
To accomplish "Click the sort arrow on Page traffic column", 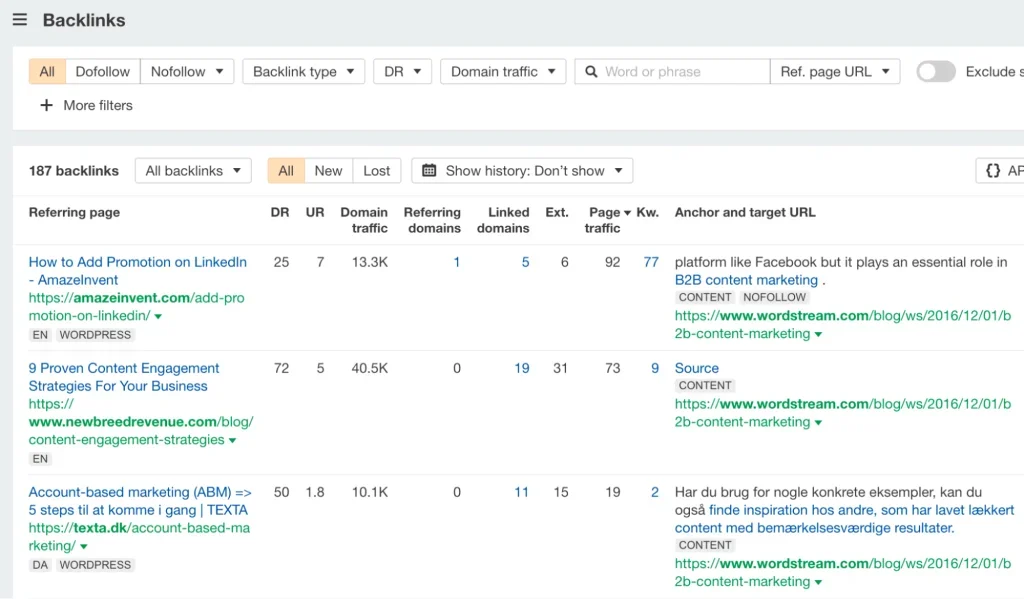I will click(x=630, y=212).
